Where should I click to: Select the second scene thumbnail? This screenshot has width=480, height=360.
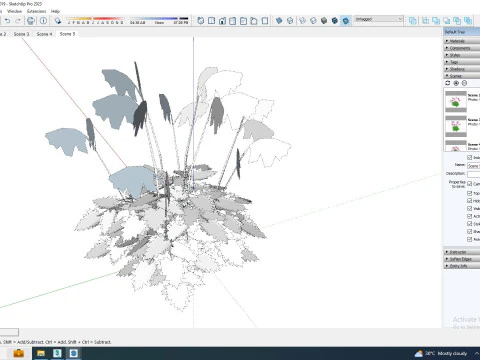pyautogui.click(x=456, y=126)
